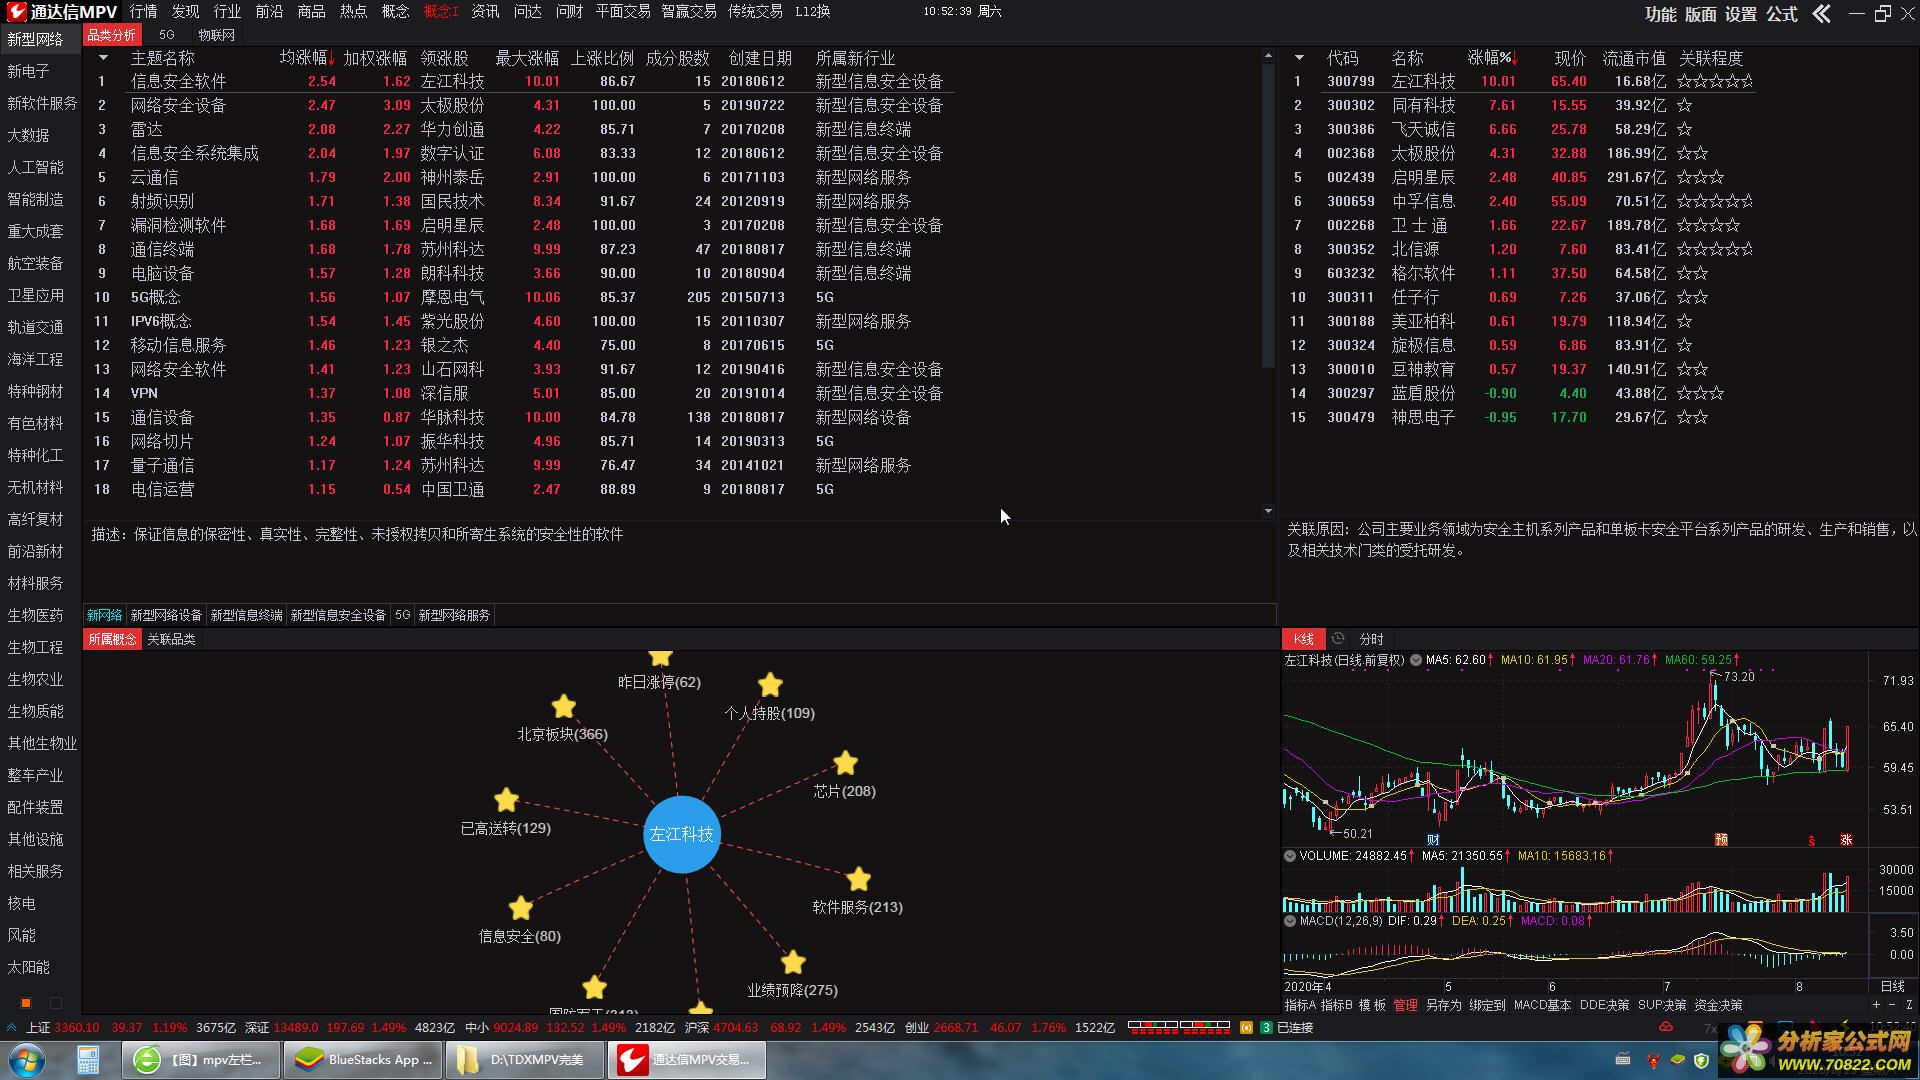The height and width of the screenshot is (1080, 1920).
Task: Click the clock history icon beside K线 tab
Action: click(x=1338, y=639)
